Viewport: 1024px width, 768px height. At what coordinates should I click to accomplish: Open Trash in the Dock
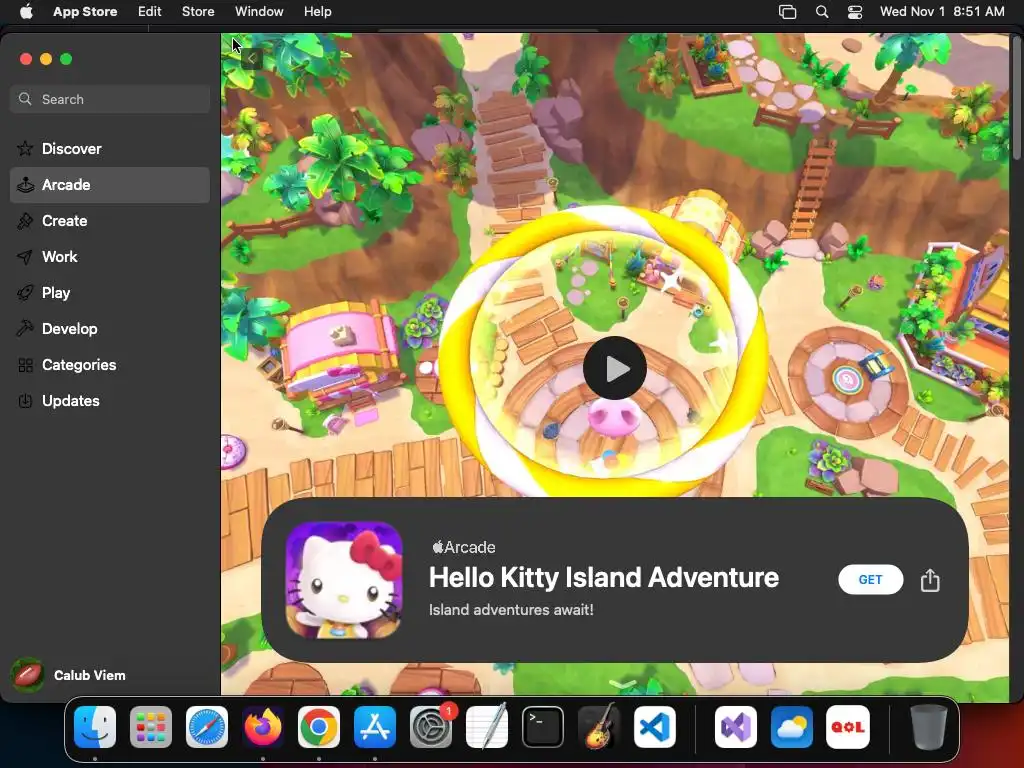pos(929,727)
